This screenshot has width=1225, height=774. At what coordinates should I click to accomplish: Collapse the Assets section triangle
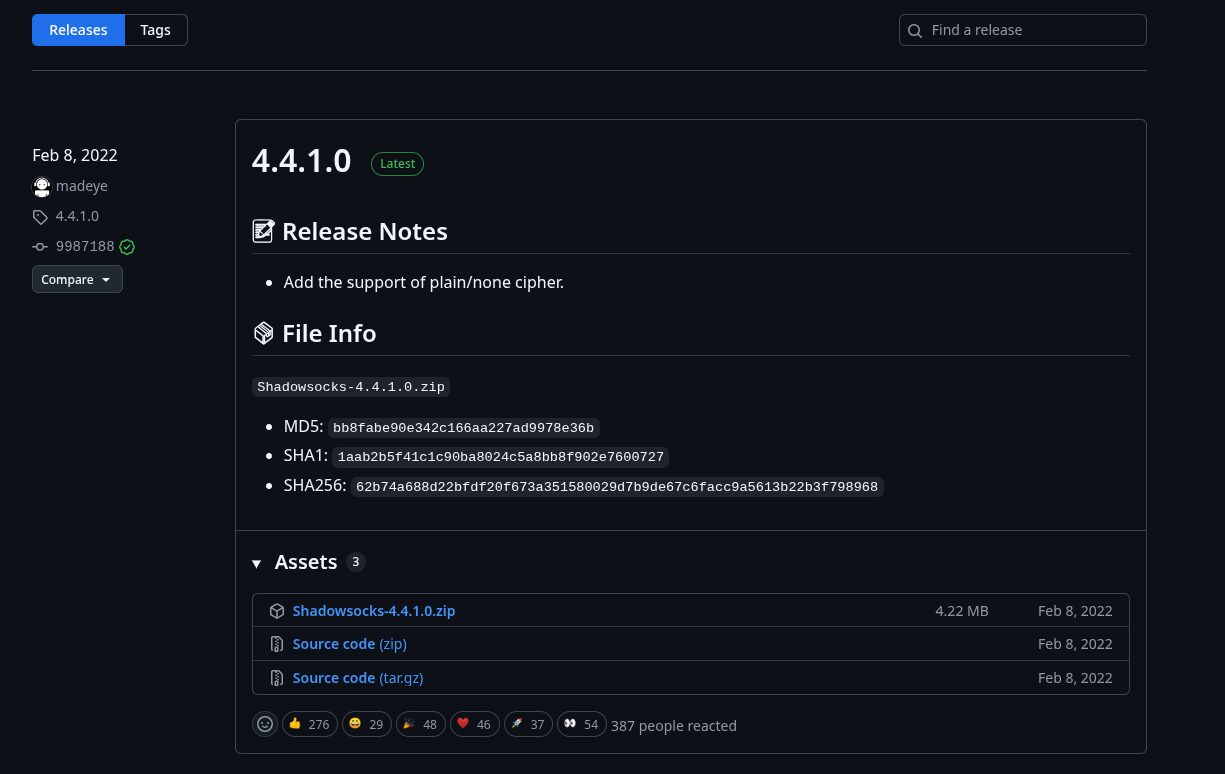[257, 563]
